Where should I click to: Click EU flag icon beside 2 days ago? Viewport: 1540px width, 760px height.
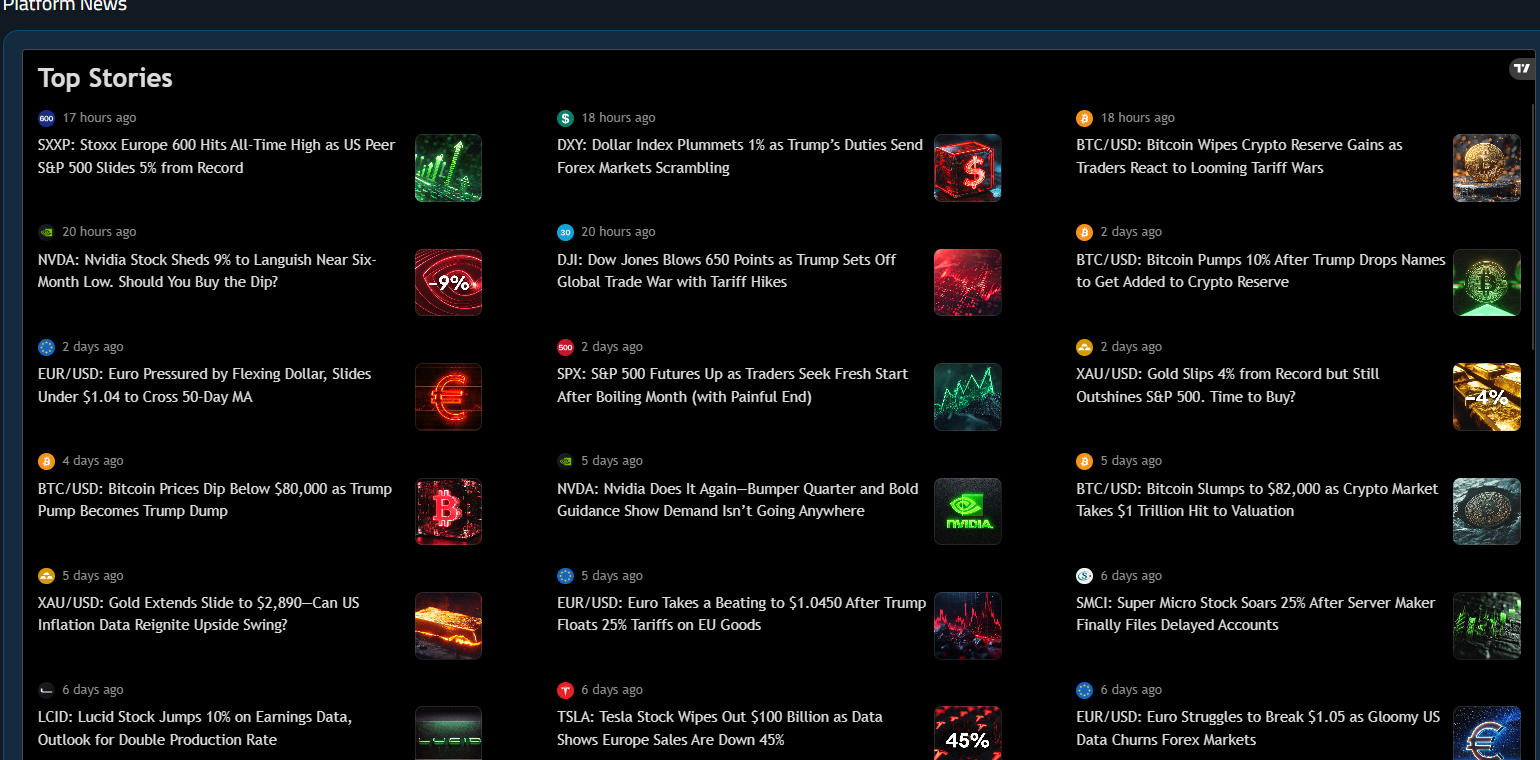[46, 347]
